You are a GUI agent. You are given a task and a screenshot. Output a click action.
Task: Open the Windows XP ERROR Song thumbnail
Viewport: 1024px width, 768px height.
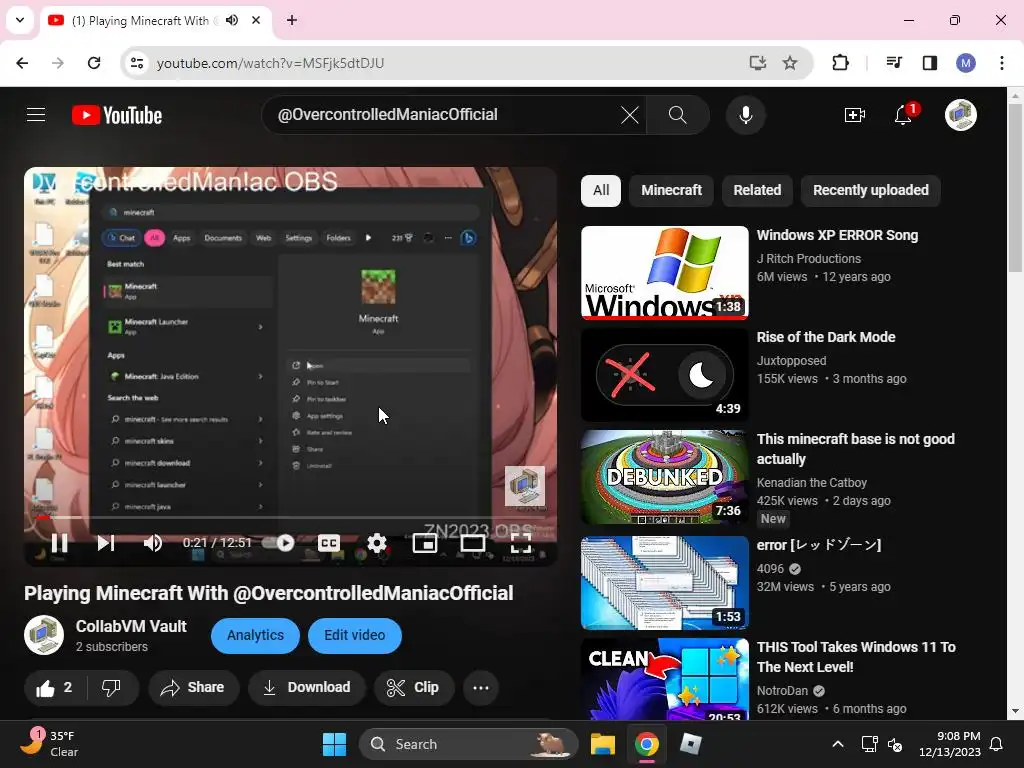click(665, 273)
